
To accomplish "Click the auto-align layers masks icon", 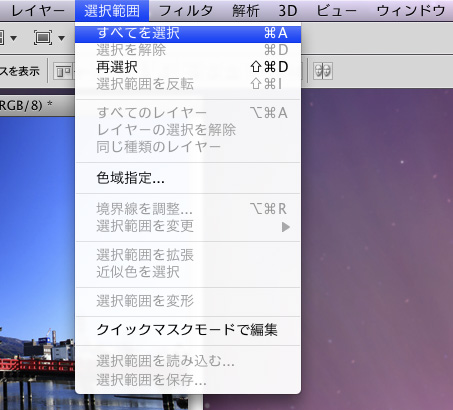I will click(x=323, y=71).
